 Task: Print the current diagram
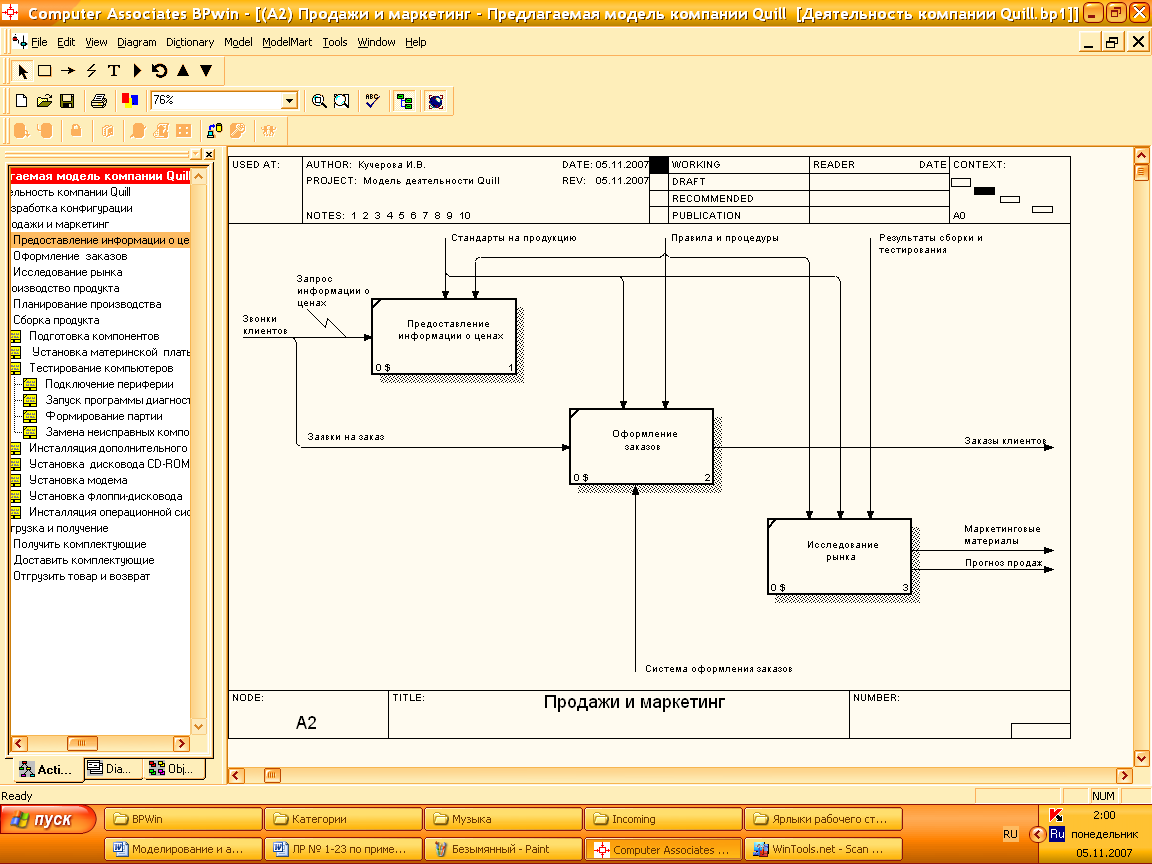coord(98,101)
